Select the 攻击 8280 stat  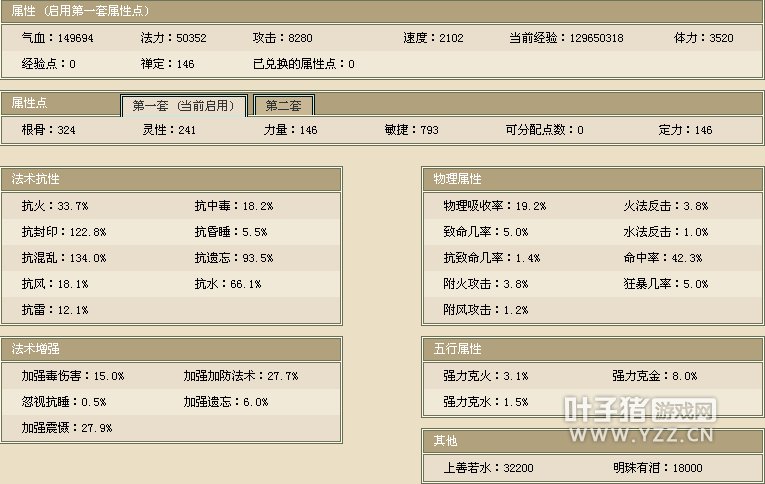pyautogui.click(x=282, y=38)
